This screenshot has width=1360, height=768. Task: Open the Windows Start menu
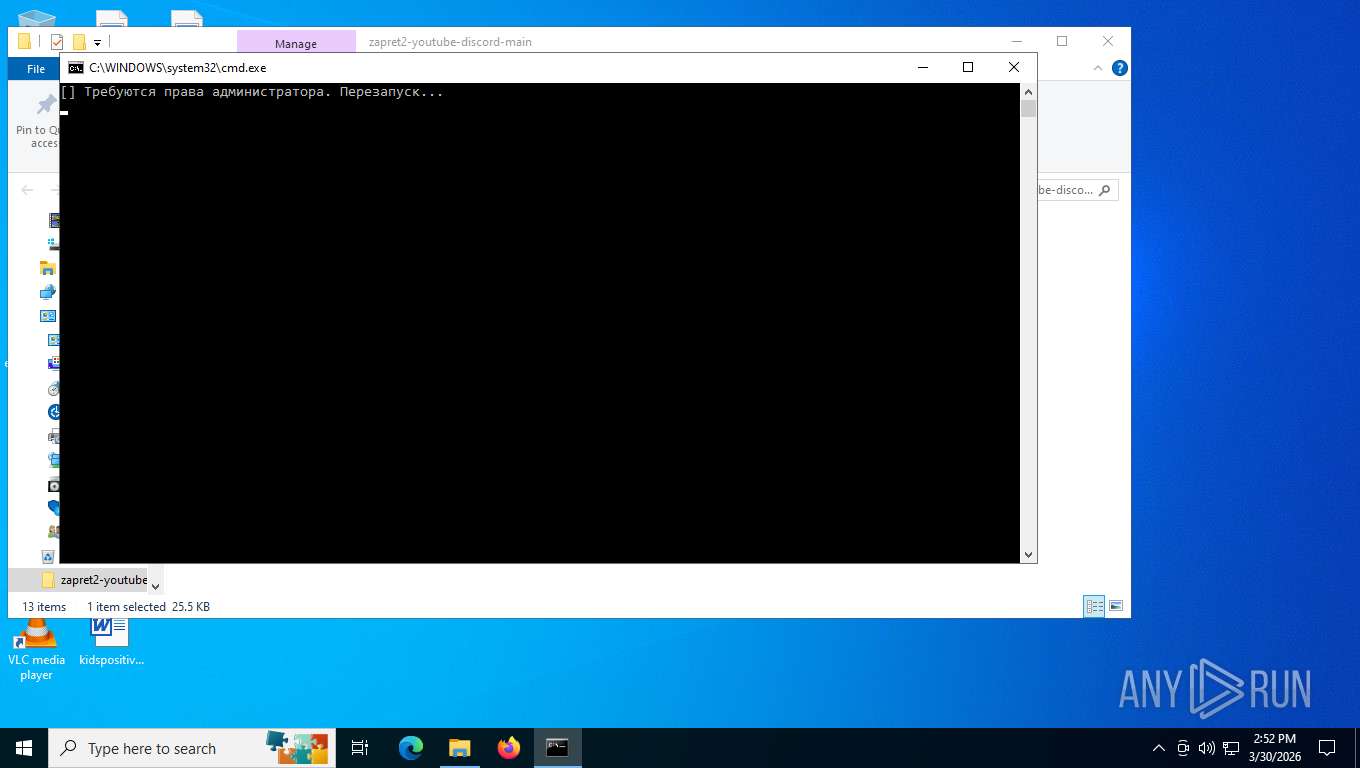(x=24, y=748)
